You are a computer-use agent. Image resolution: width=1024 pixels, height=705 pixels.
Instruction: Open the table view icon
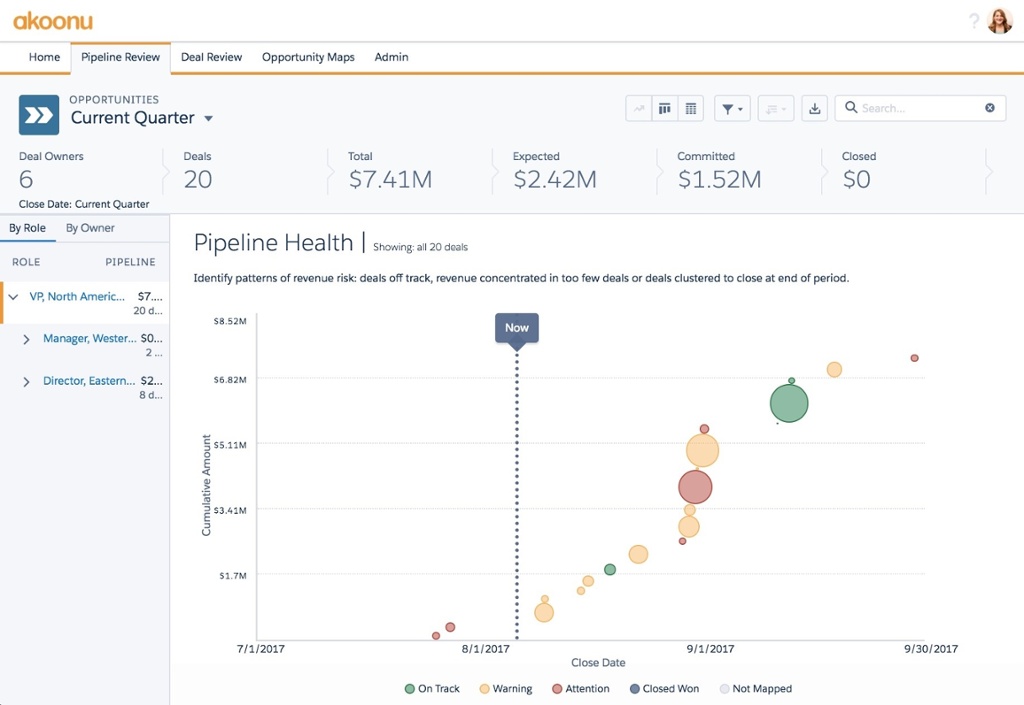click(x=690, y=108)
